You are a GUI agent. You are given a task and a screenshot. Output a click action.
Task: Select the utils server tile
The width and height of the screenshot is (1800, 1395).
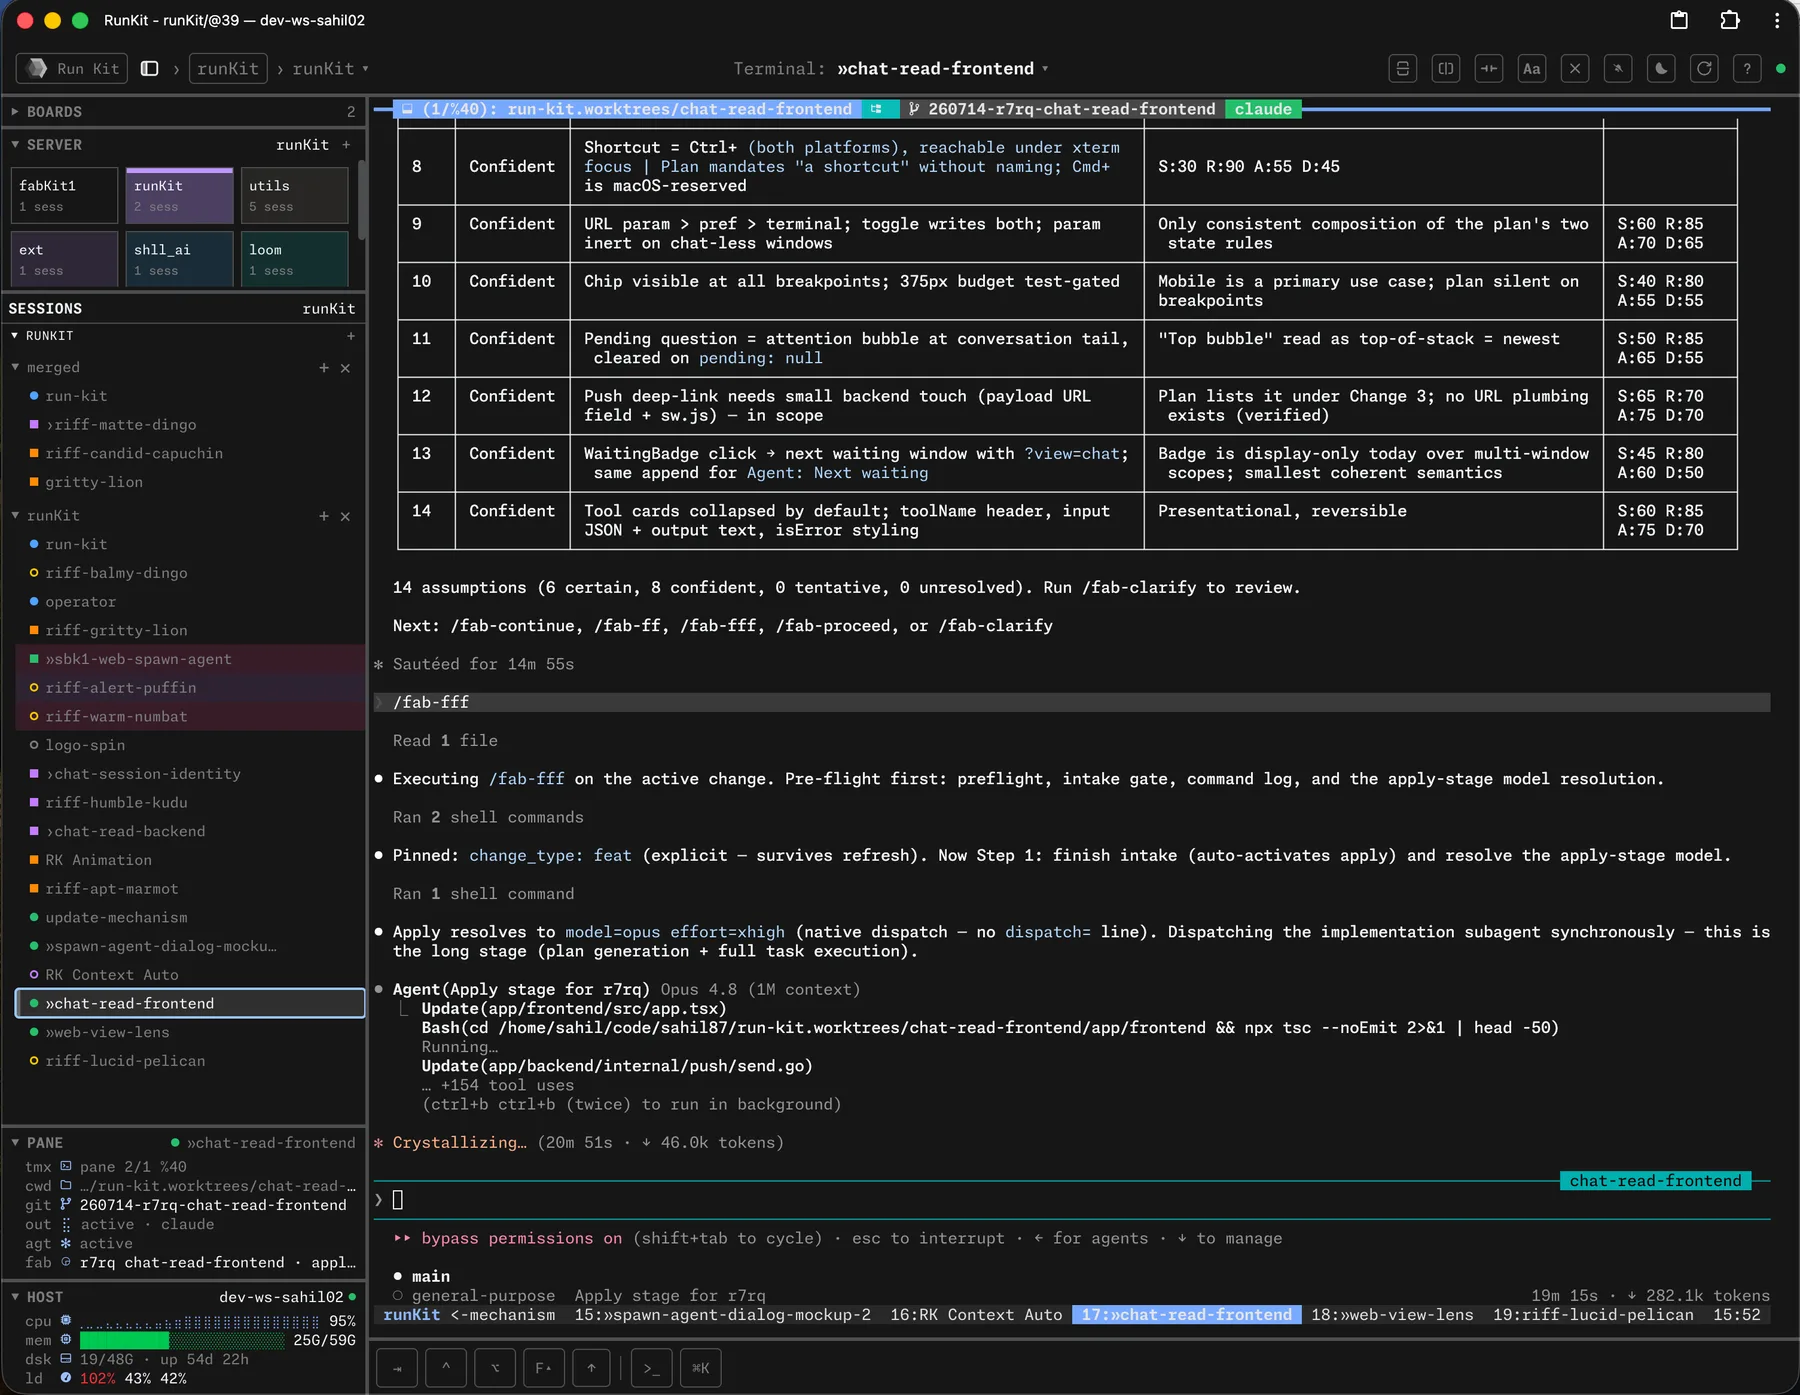(294, 195)
